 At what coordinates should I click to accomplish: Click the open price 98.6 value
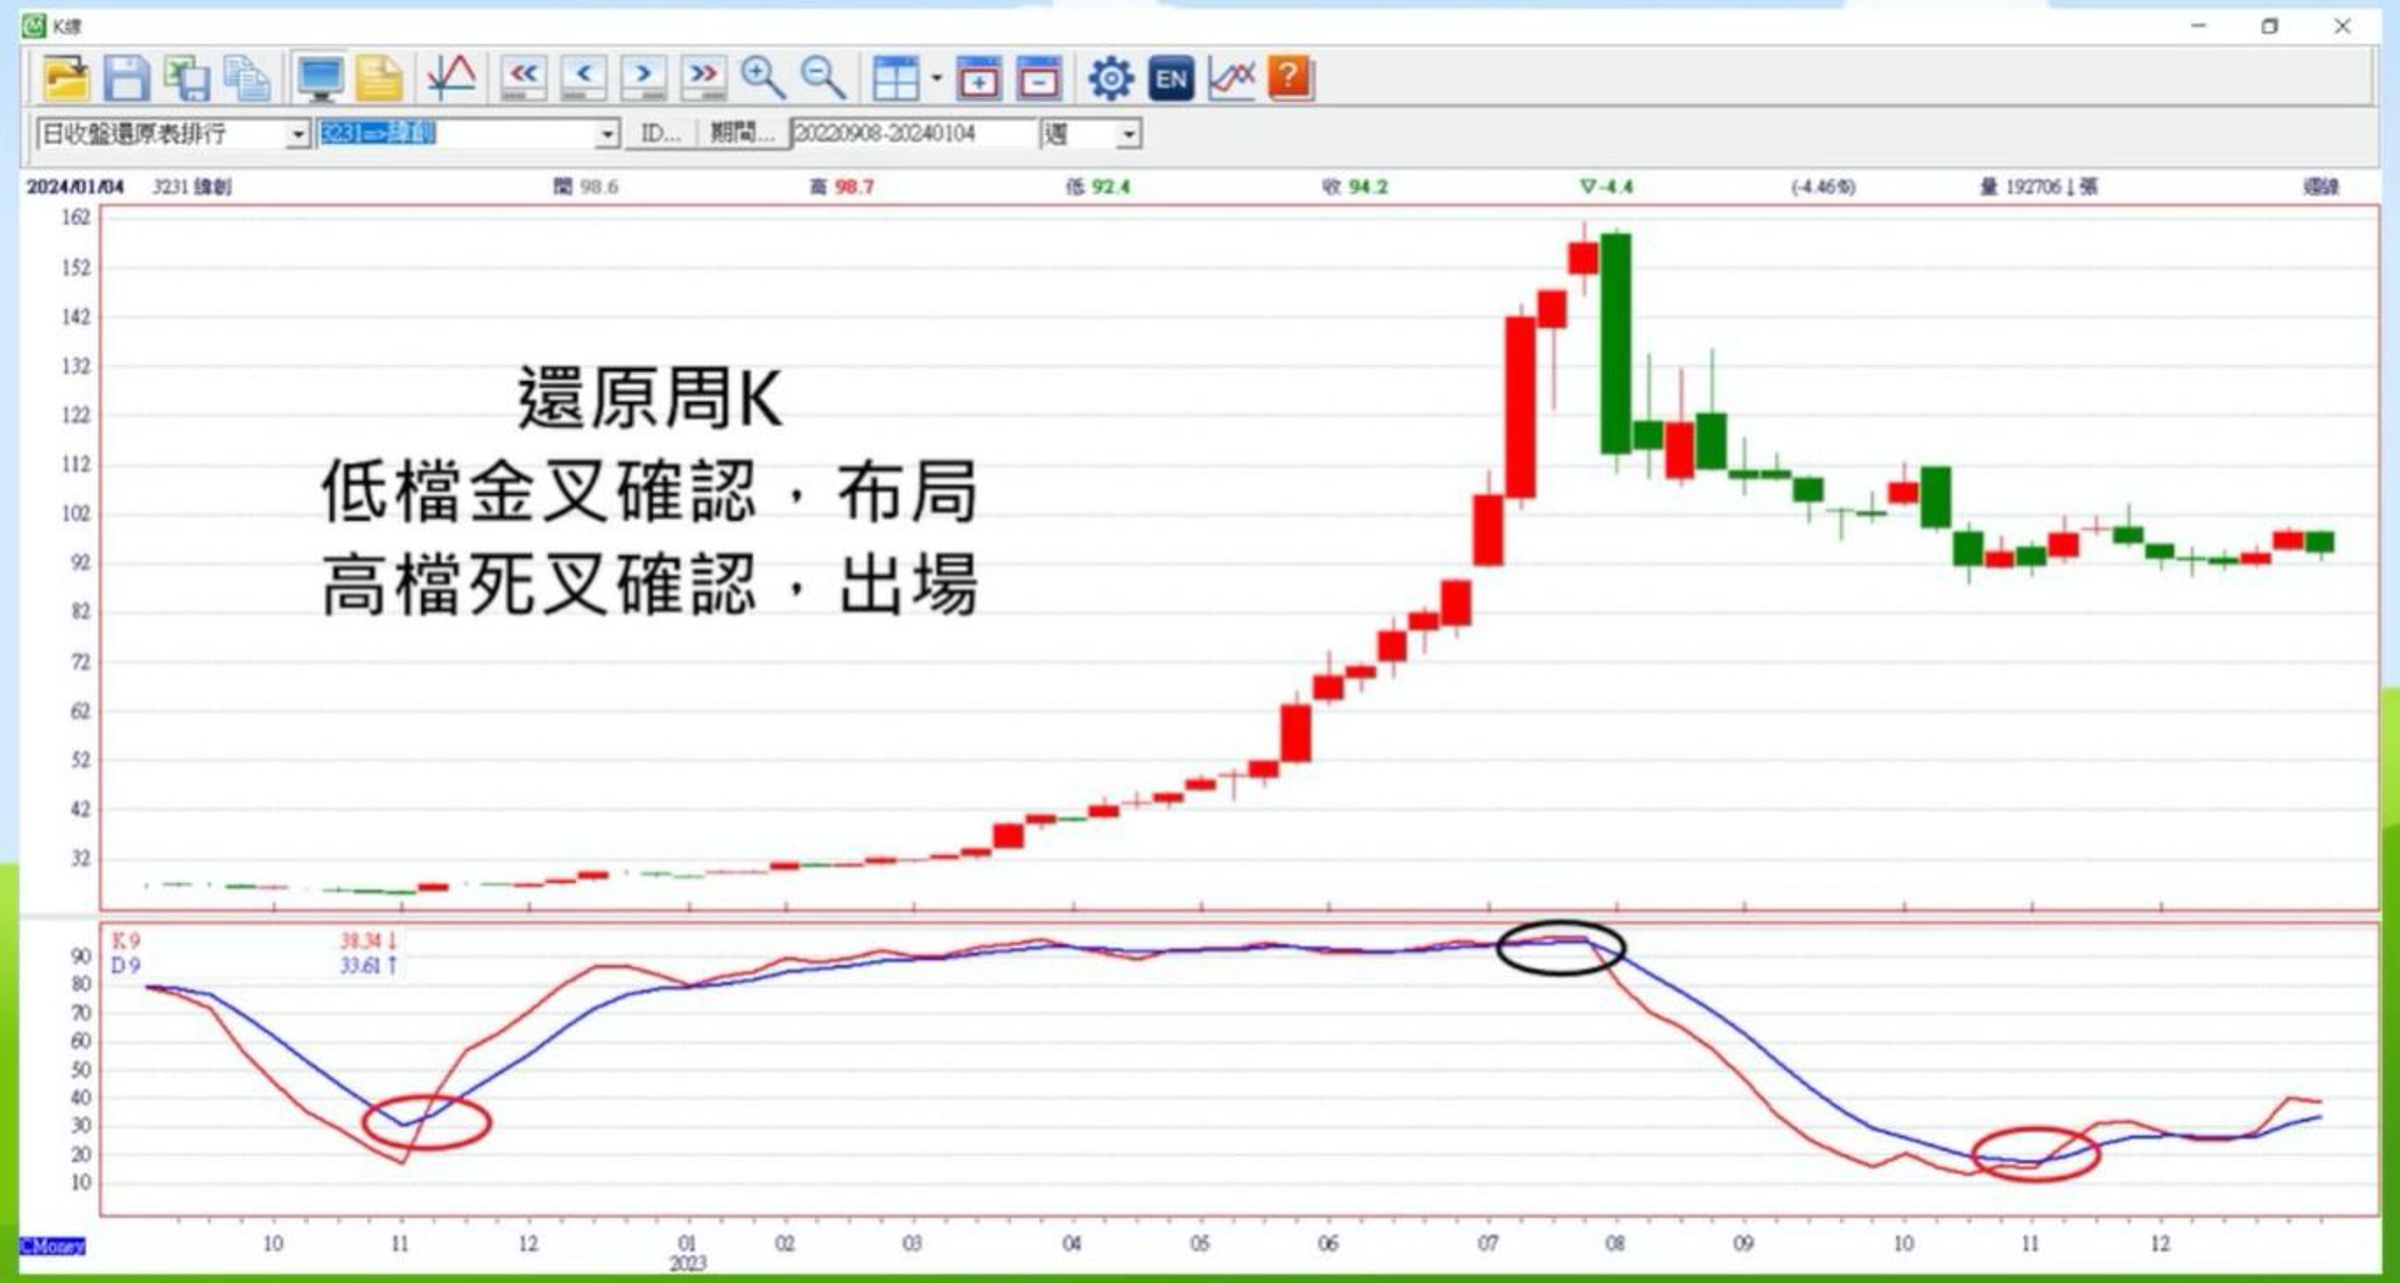point(598,187)
